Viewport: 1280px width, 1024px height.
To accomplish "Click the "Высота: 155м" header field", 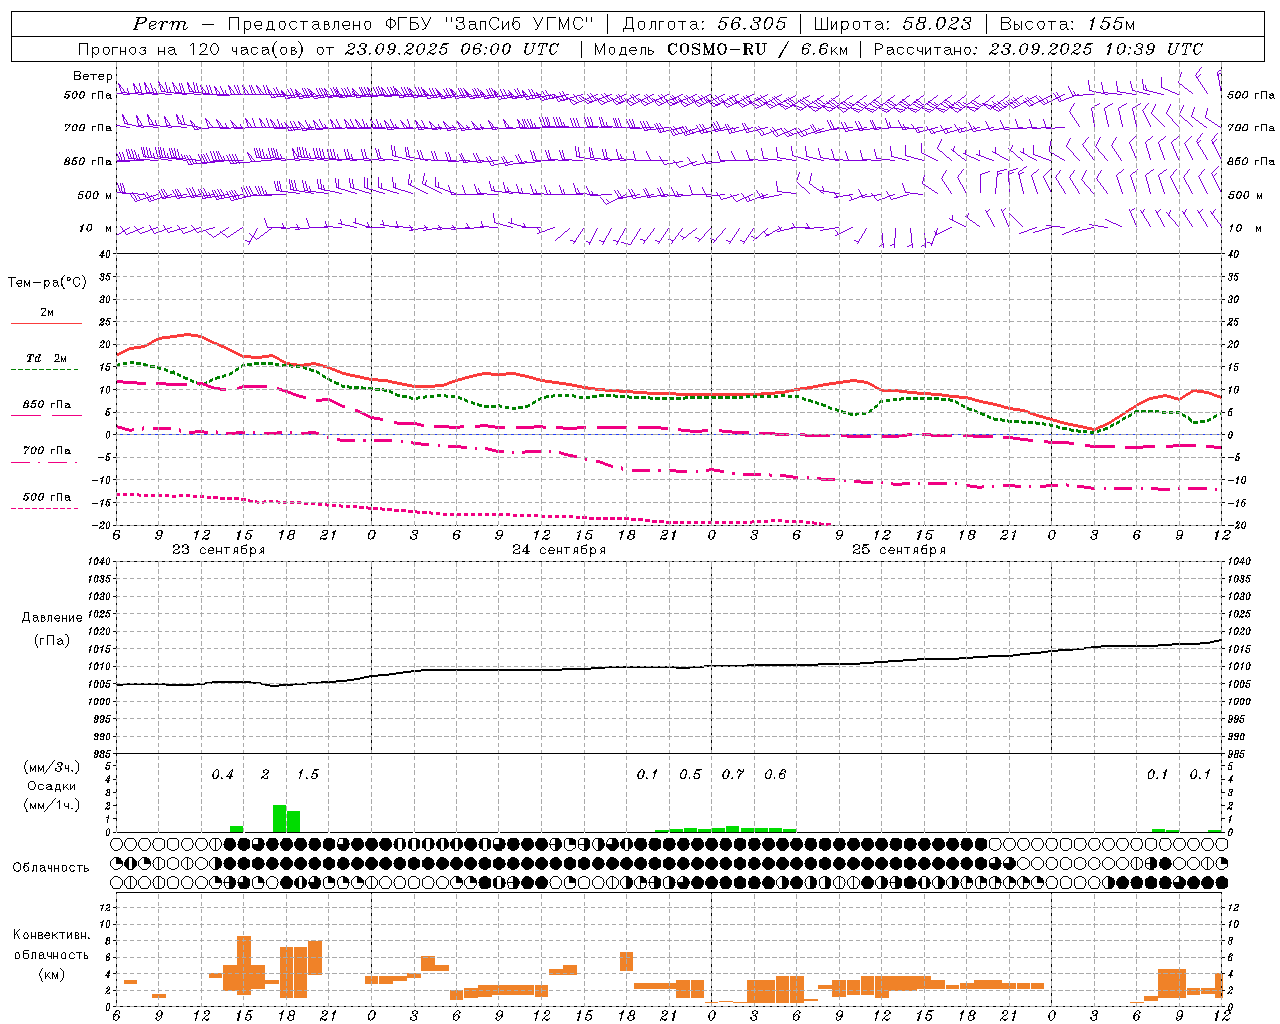I will 1068,24.
